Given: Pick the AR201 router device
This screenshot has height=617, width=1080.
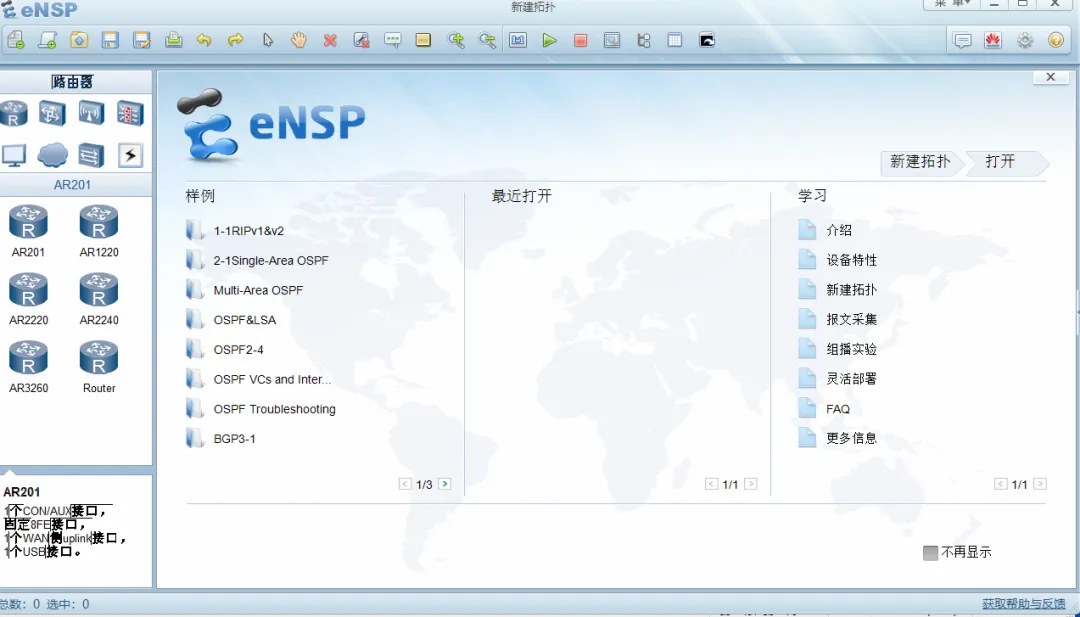Looking at the screenshot, I should coord(28,231).
